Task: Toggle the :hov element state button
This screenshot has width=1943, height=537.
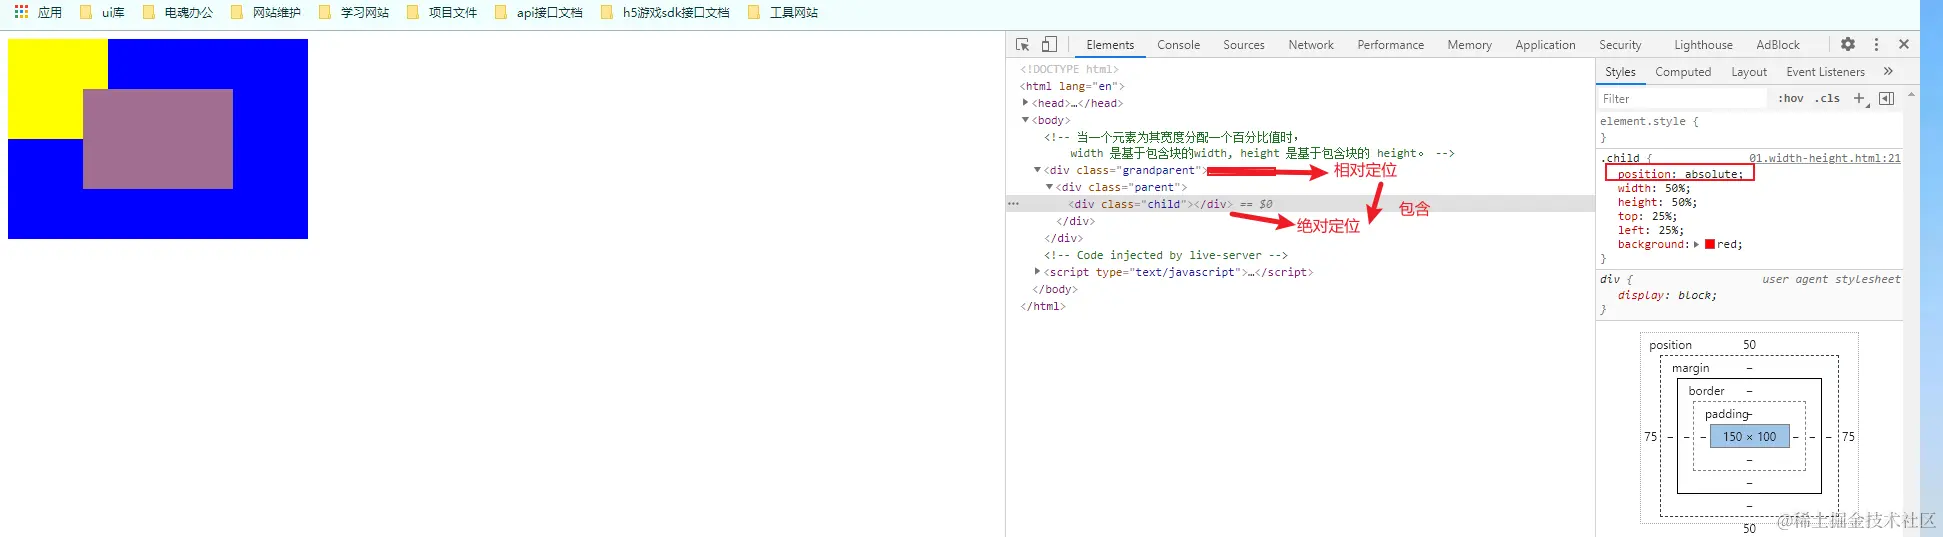Action: (x=1790, y=98)
